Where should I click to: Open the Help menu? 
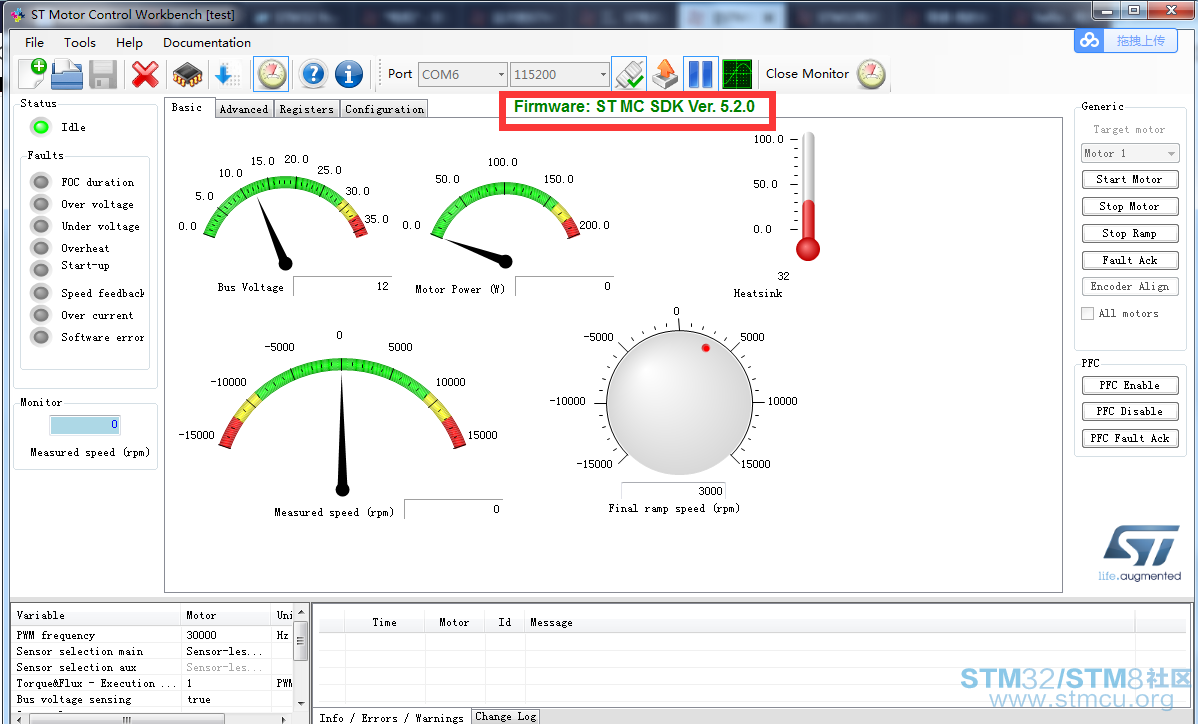point(129,43)
